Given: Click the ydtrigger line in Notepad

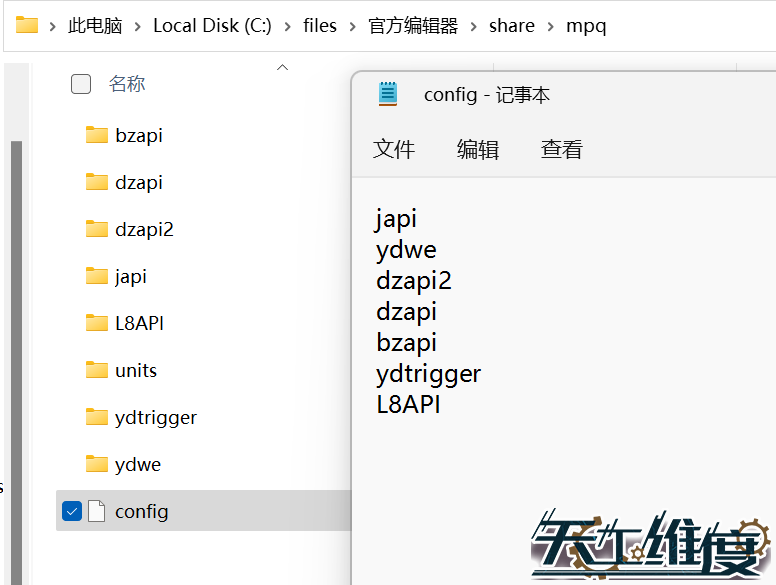Looking at the screenshot, I should (x=428, y=373).
